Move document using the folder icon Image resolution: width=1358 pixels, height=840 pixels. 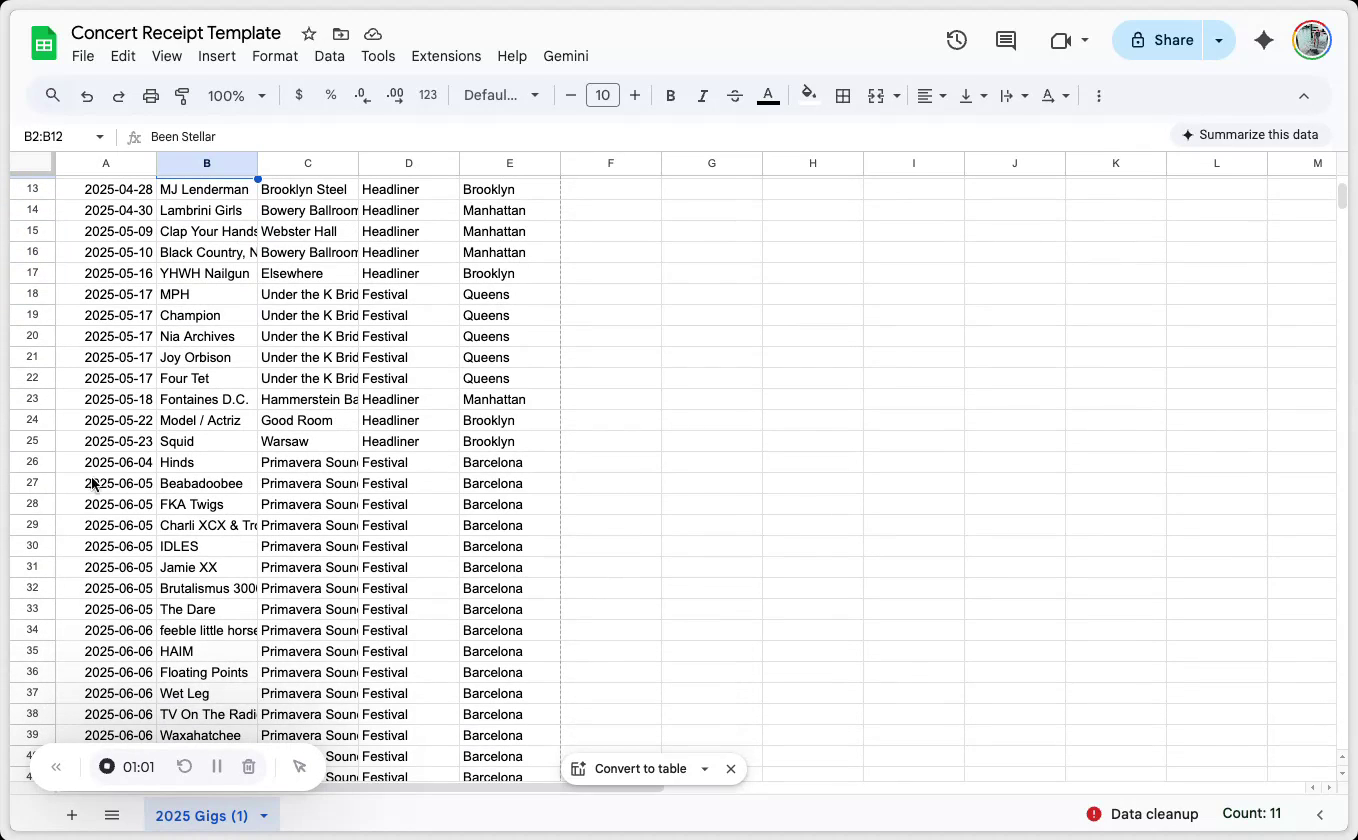click(x=341, y=34)
